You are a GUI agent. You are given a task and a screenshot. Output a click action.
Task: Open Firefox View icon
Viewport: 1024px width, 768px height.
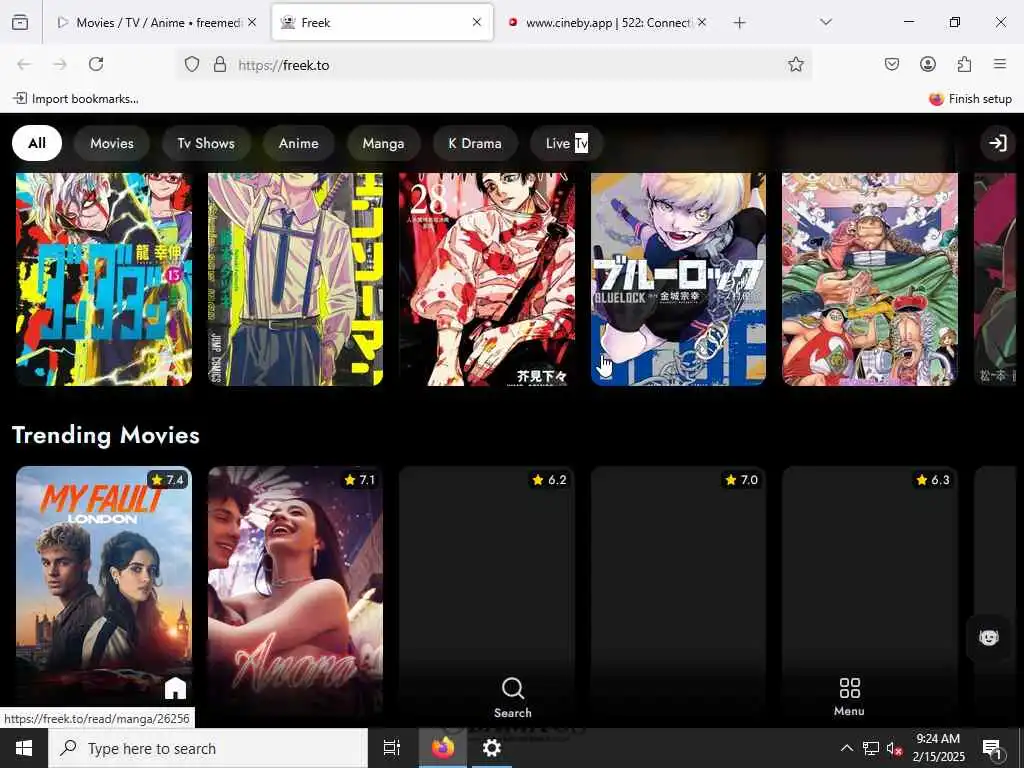(20, 22)
